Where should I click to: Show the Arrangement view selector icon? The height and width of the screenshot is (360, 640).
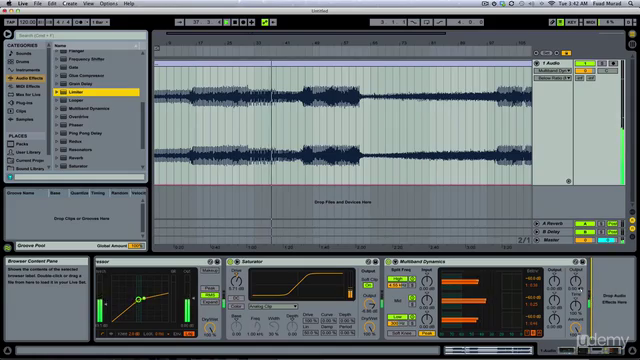(632, 34)
